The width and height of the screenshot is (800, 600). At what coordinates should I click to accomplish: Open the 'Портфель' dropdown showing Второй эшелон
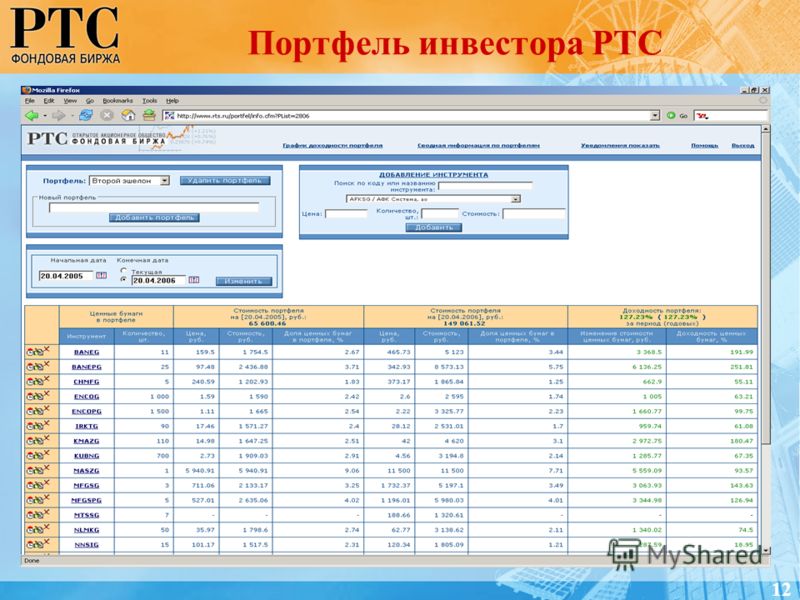pyautogui.click(x=129, y=181)
